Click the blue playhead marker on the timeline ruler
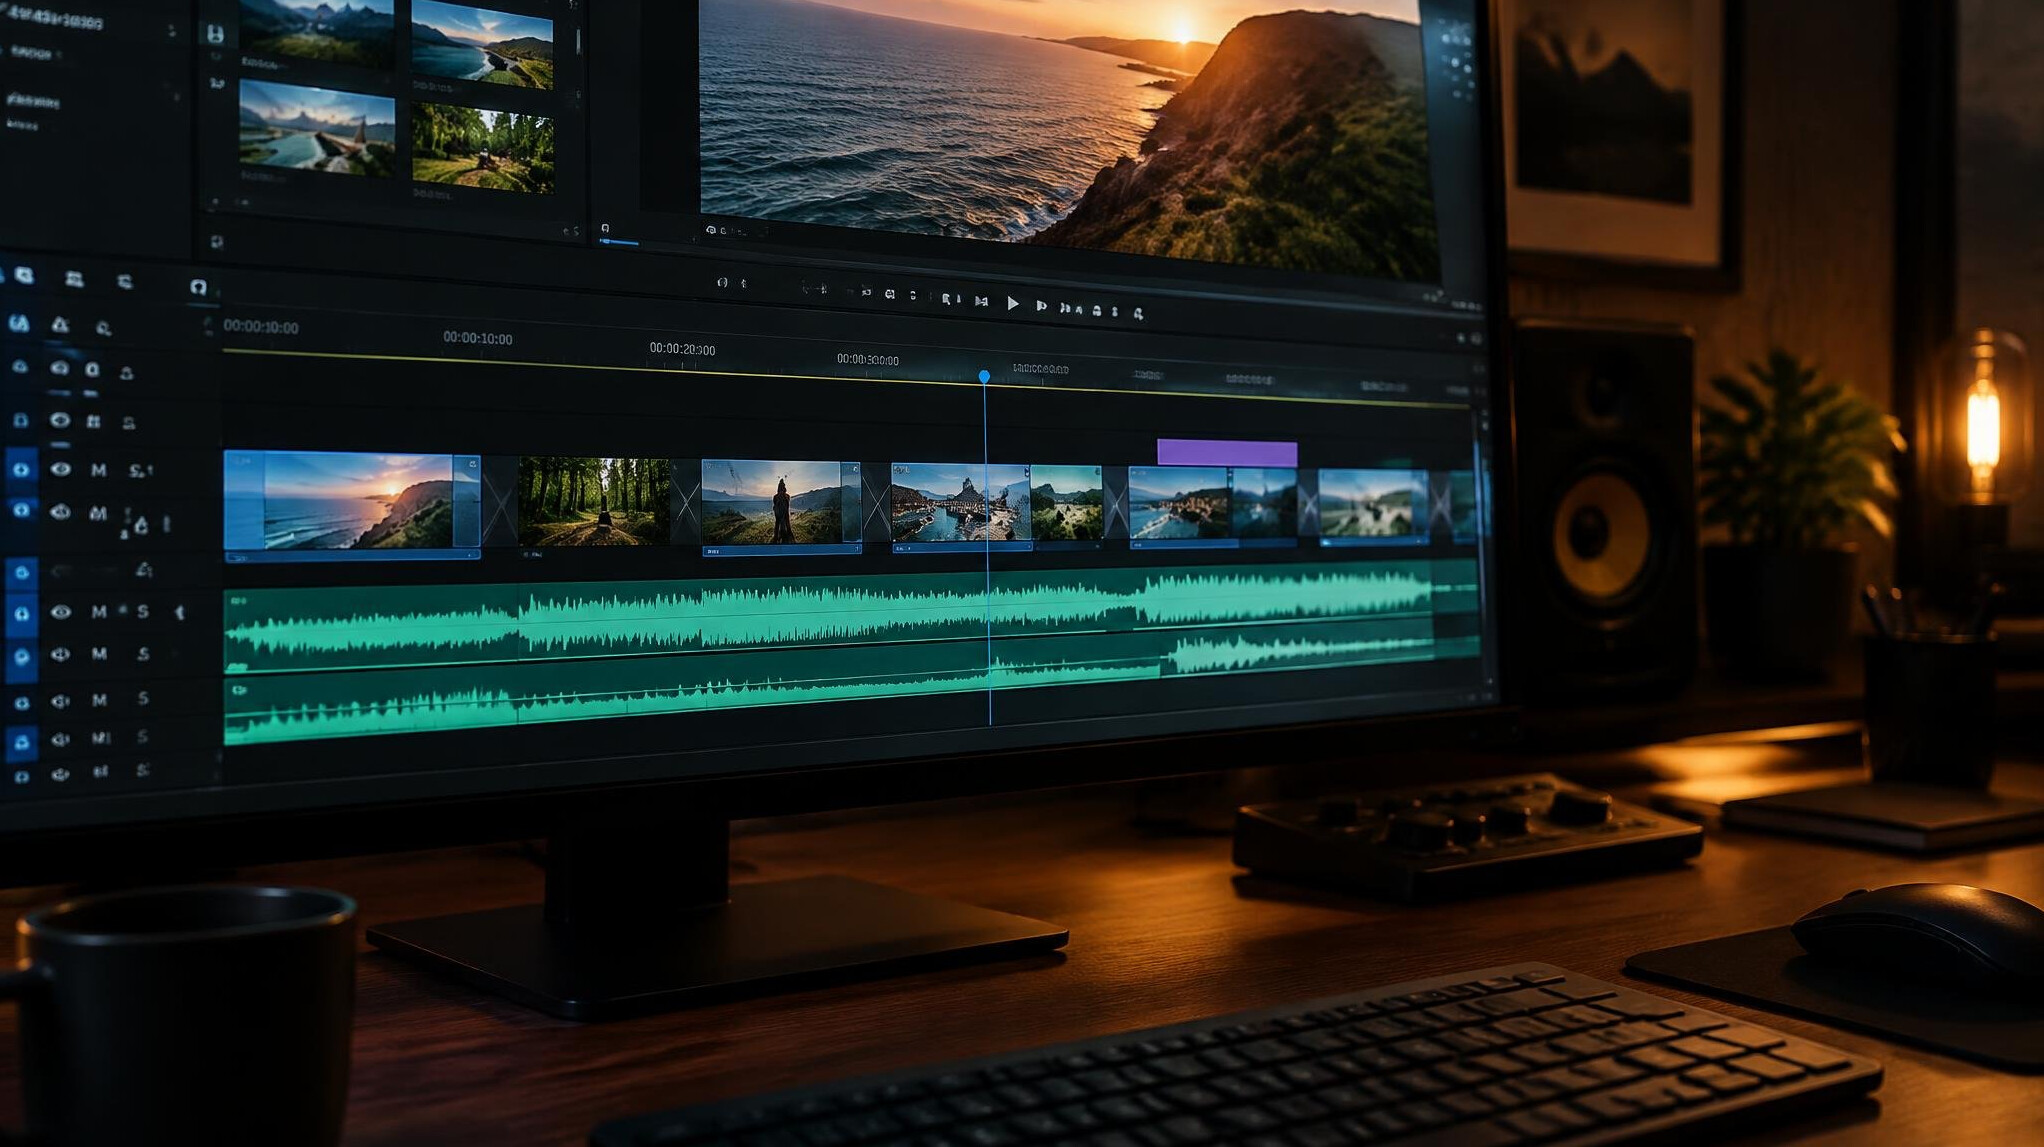The width and height of the screenshot is (2044, 1147). (984, 376)
